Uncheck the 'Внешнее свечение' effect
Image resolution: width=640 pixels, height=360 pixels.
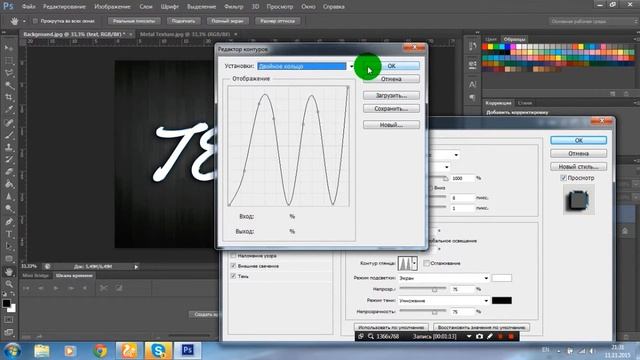(233, 266)
